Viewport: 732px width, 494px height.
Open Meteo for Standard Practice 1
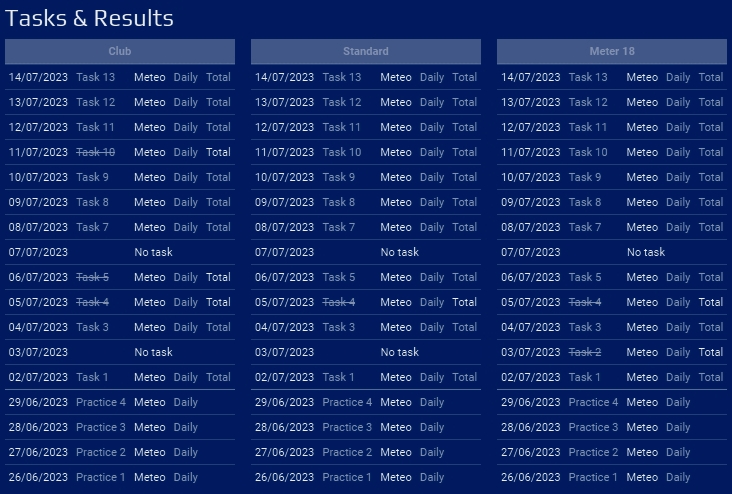pos(396,477)
